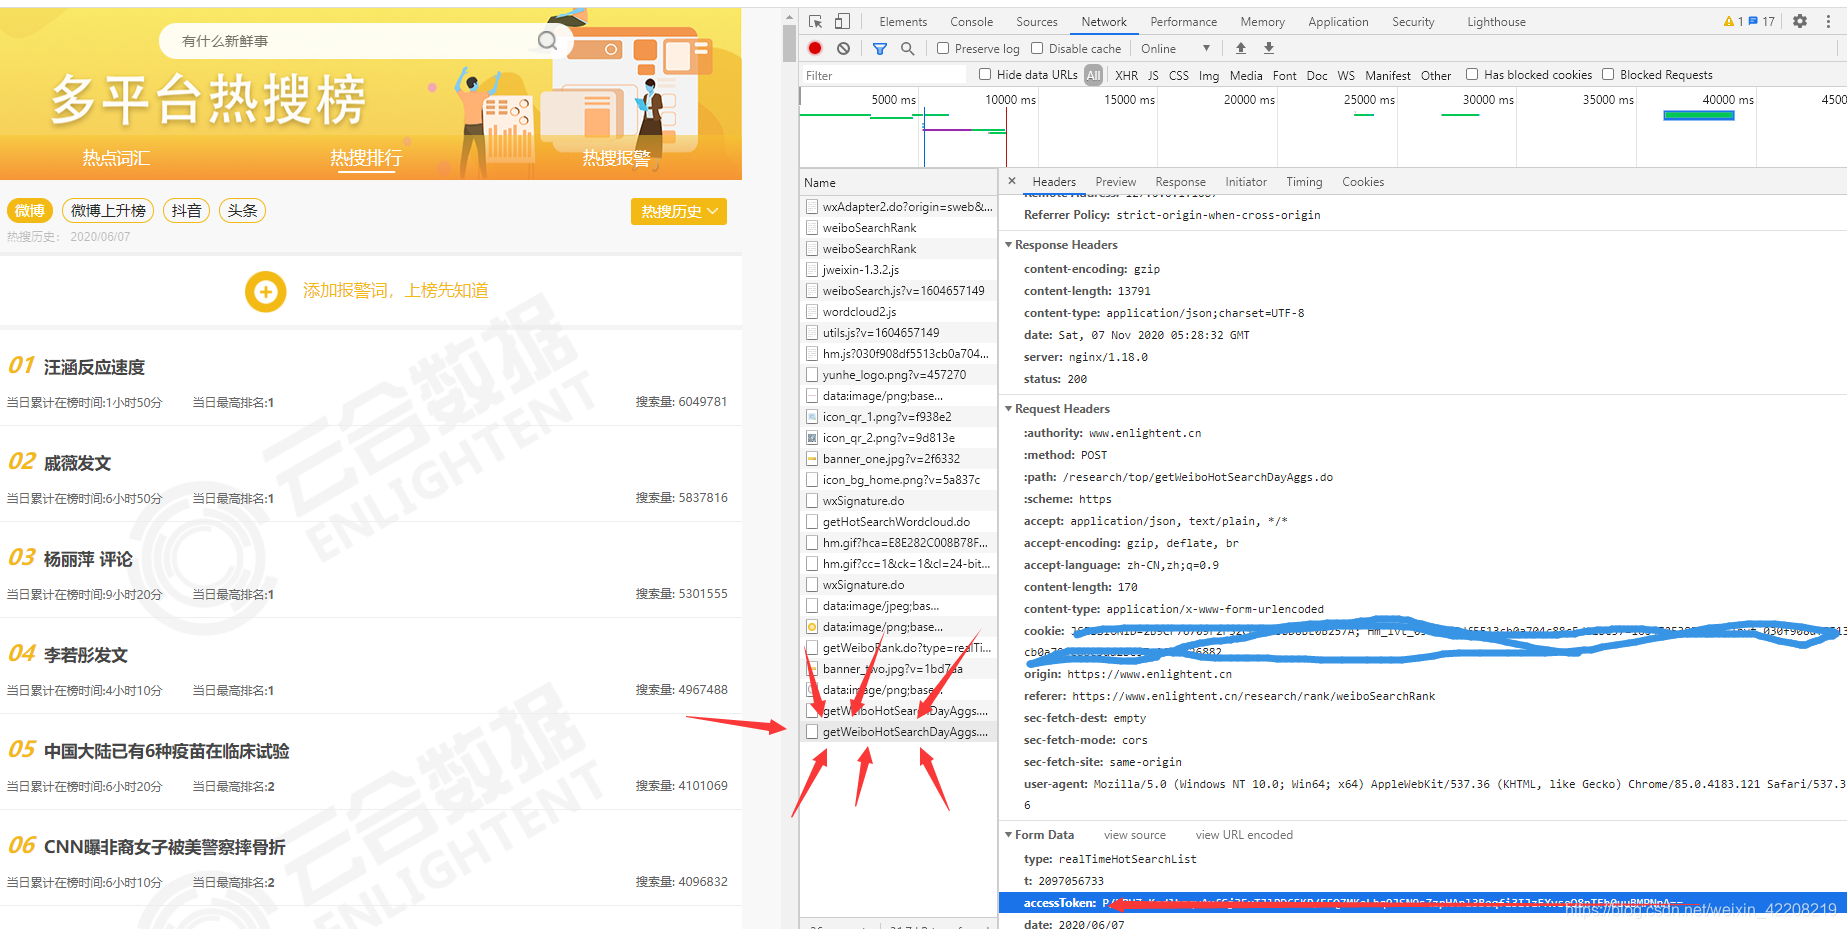Select the All filter type
This screenshot has width=1847, height=929.
[x=1094, y=75]
